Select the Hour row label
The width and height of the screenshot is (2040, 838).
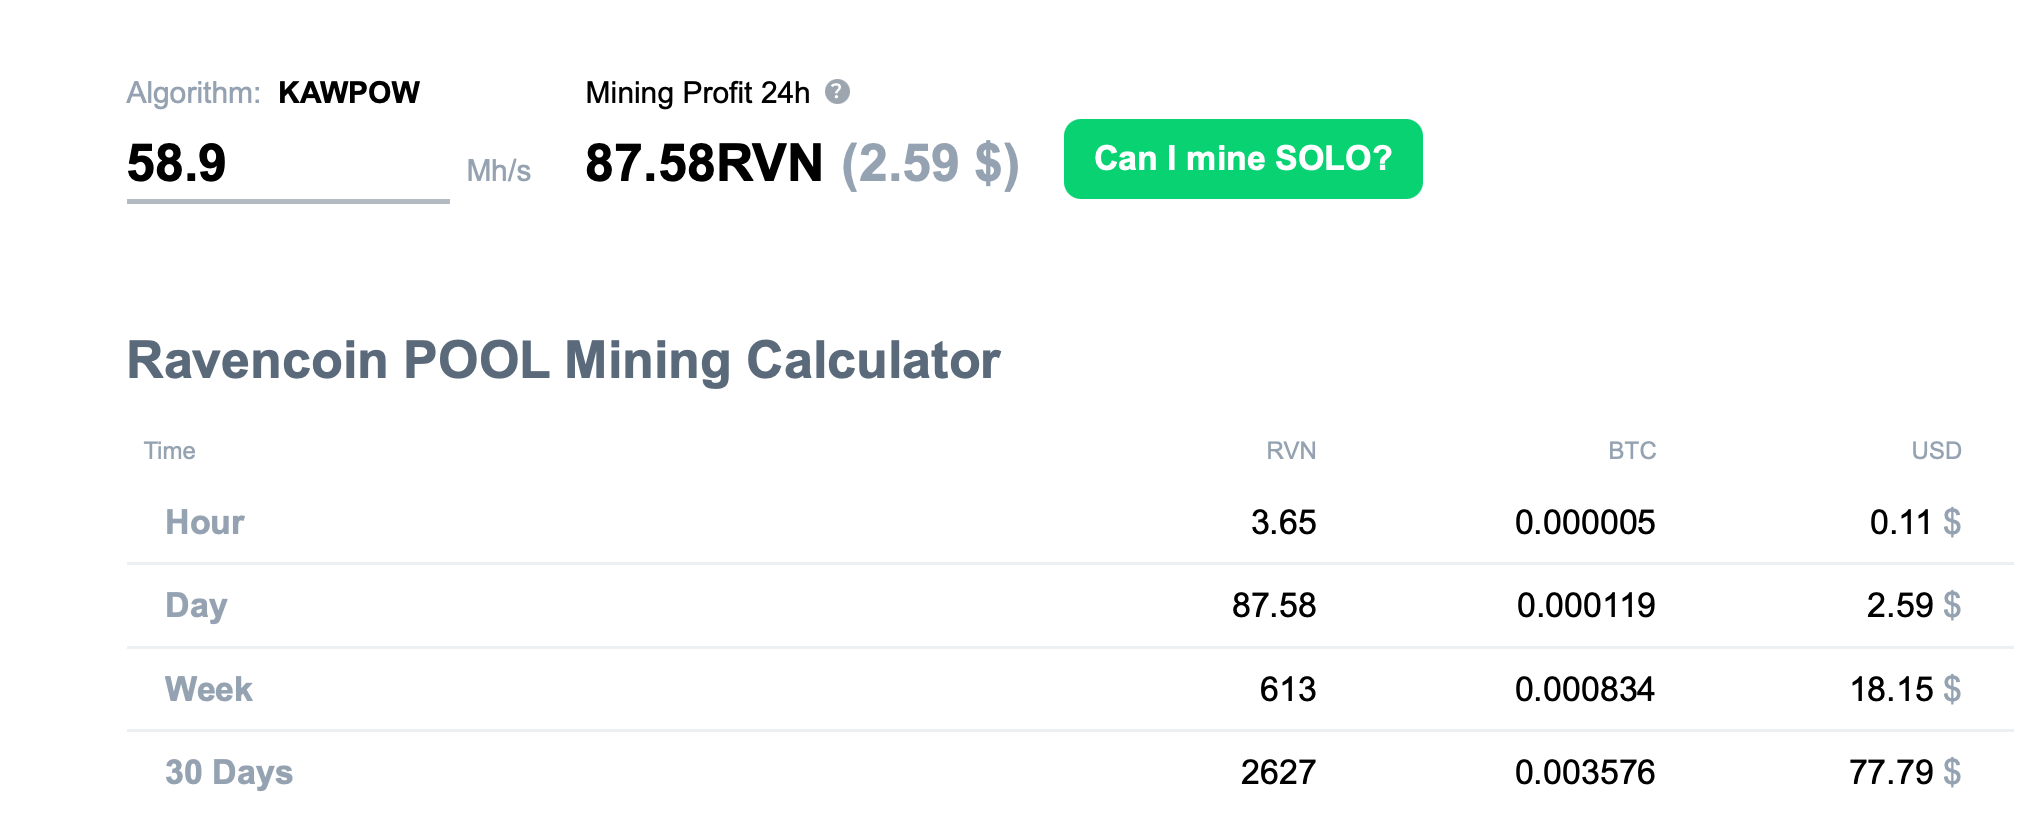tap(205, 522)
